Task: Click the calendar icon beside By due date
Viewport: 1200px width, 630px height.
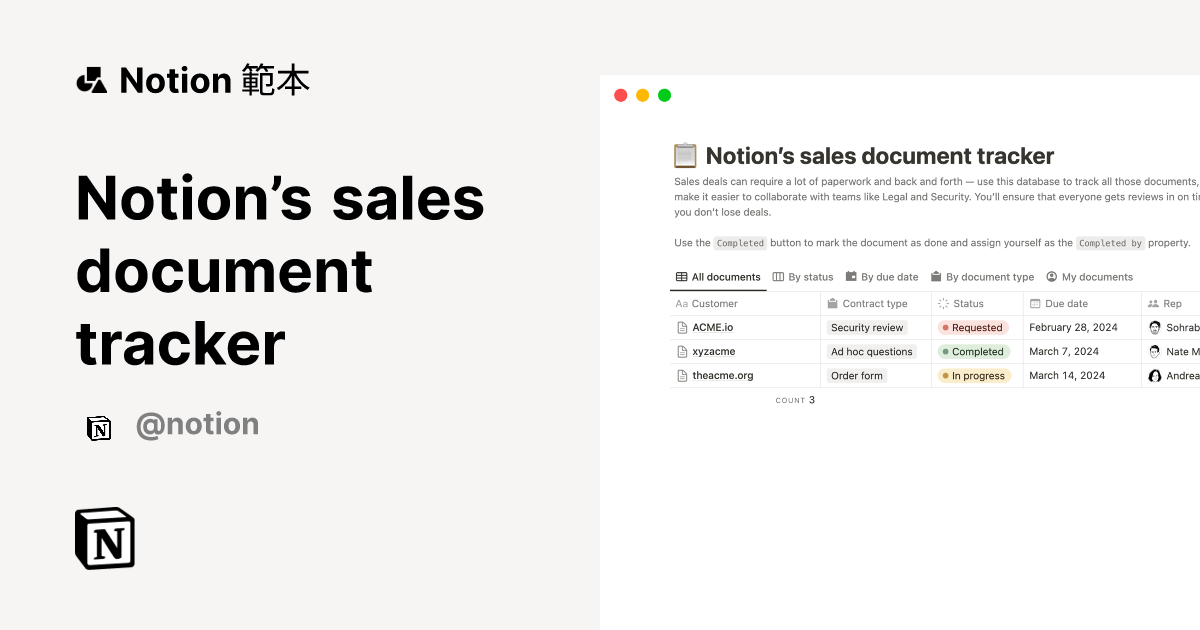Action: click(x=850, y=277)
